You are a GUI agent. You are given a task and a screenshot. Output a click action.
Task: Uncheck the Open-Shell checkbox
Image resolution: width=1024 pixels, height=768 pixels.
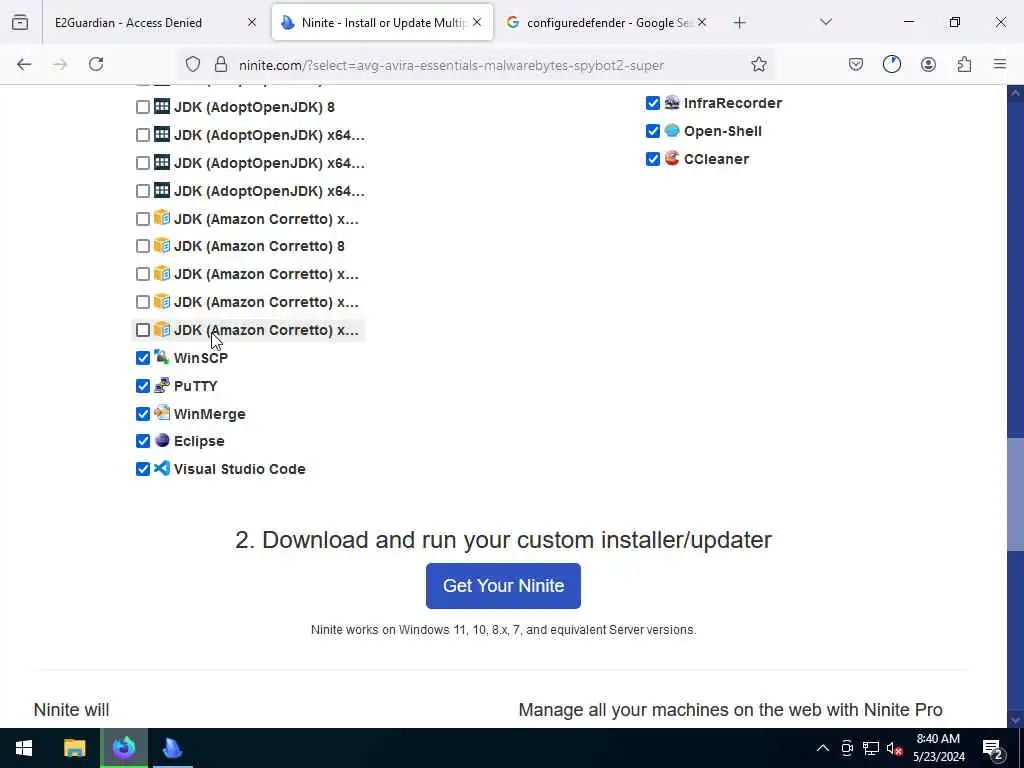pos(652,131)
